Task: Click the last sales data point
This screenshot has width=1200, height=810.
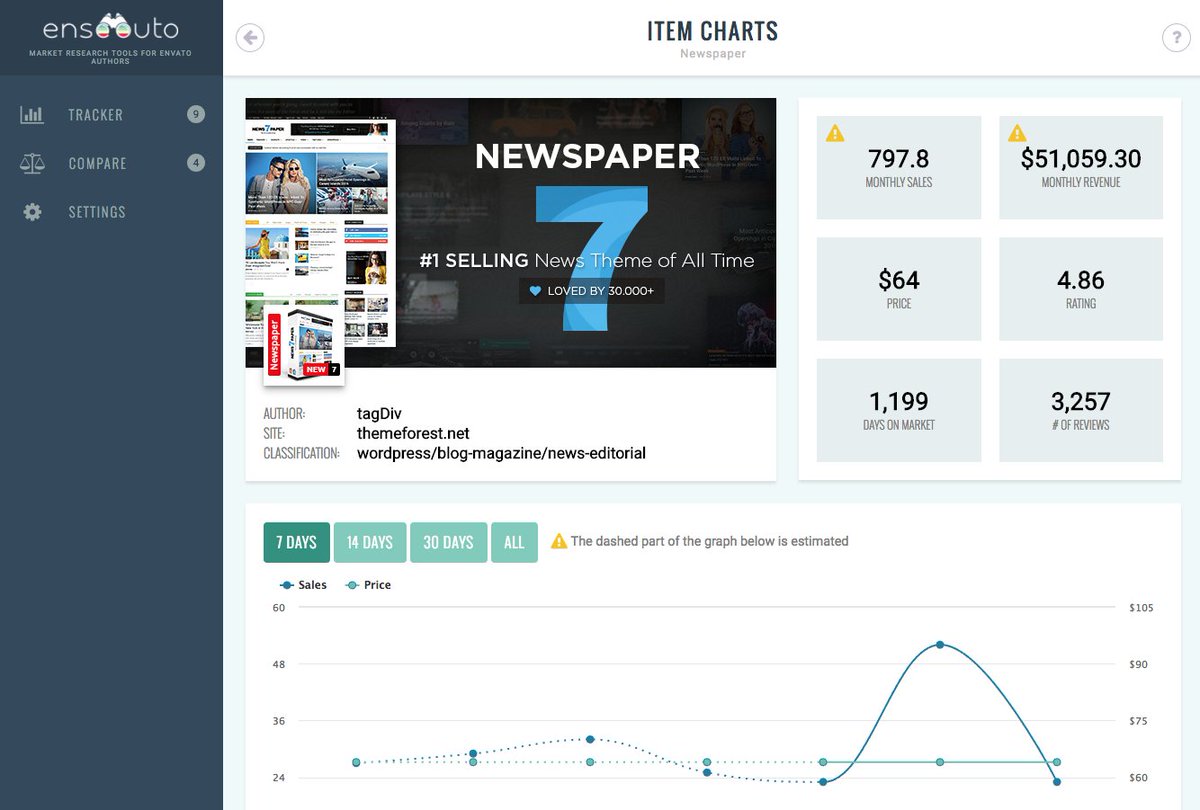Action: (1057, 781)
